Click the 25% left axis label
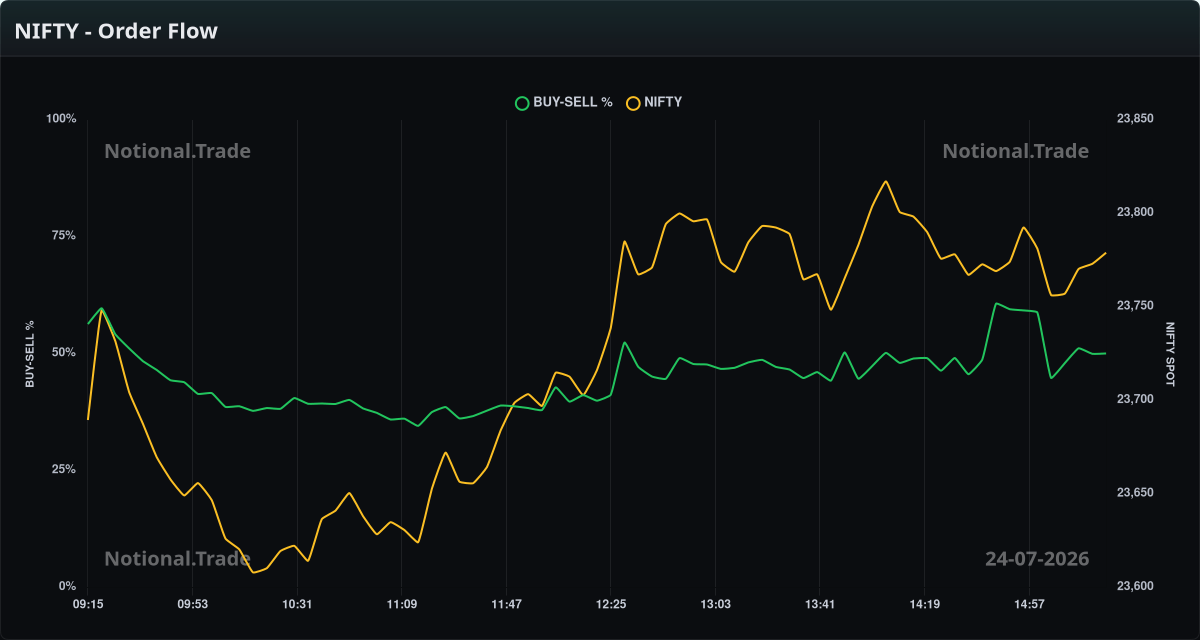The height and width of the screenshot is (640, 1200). tap(65, 469)
